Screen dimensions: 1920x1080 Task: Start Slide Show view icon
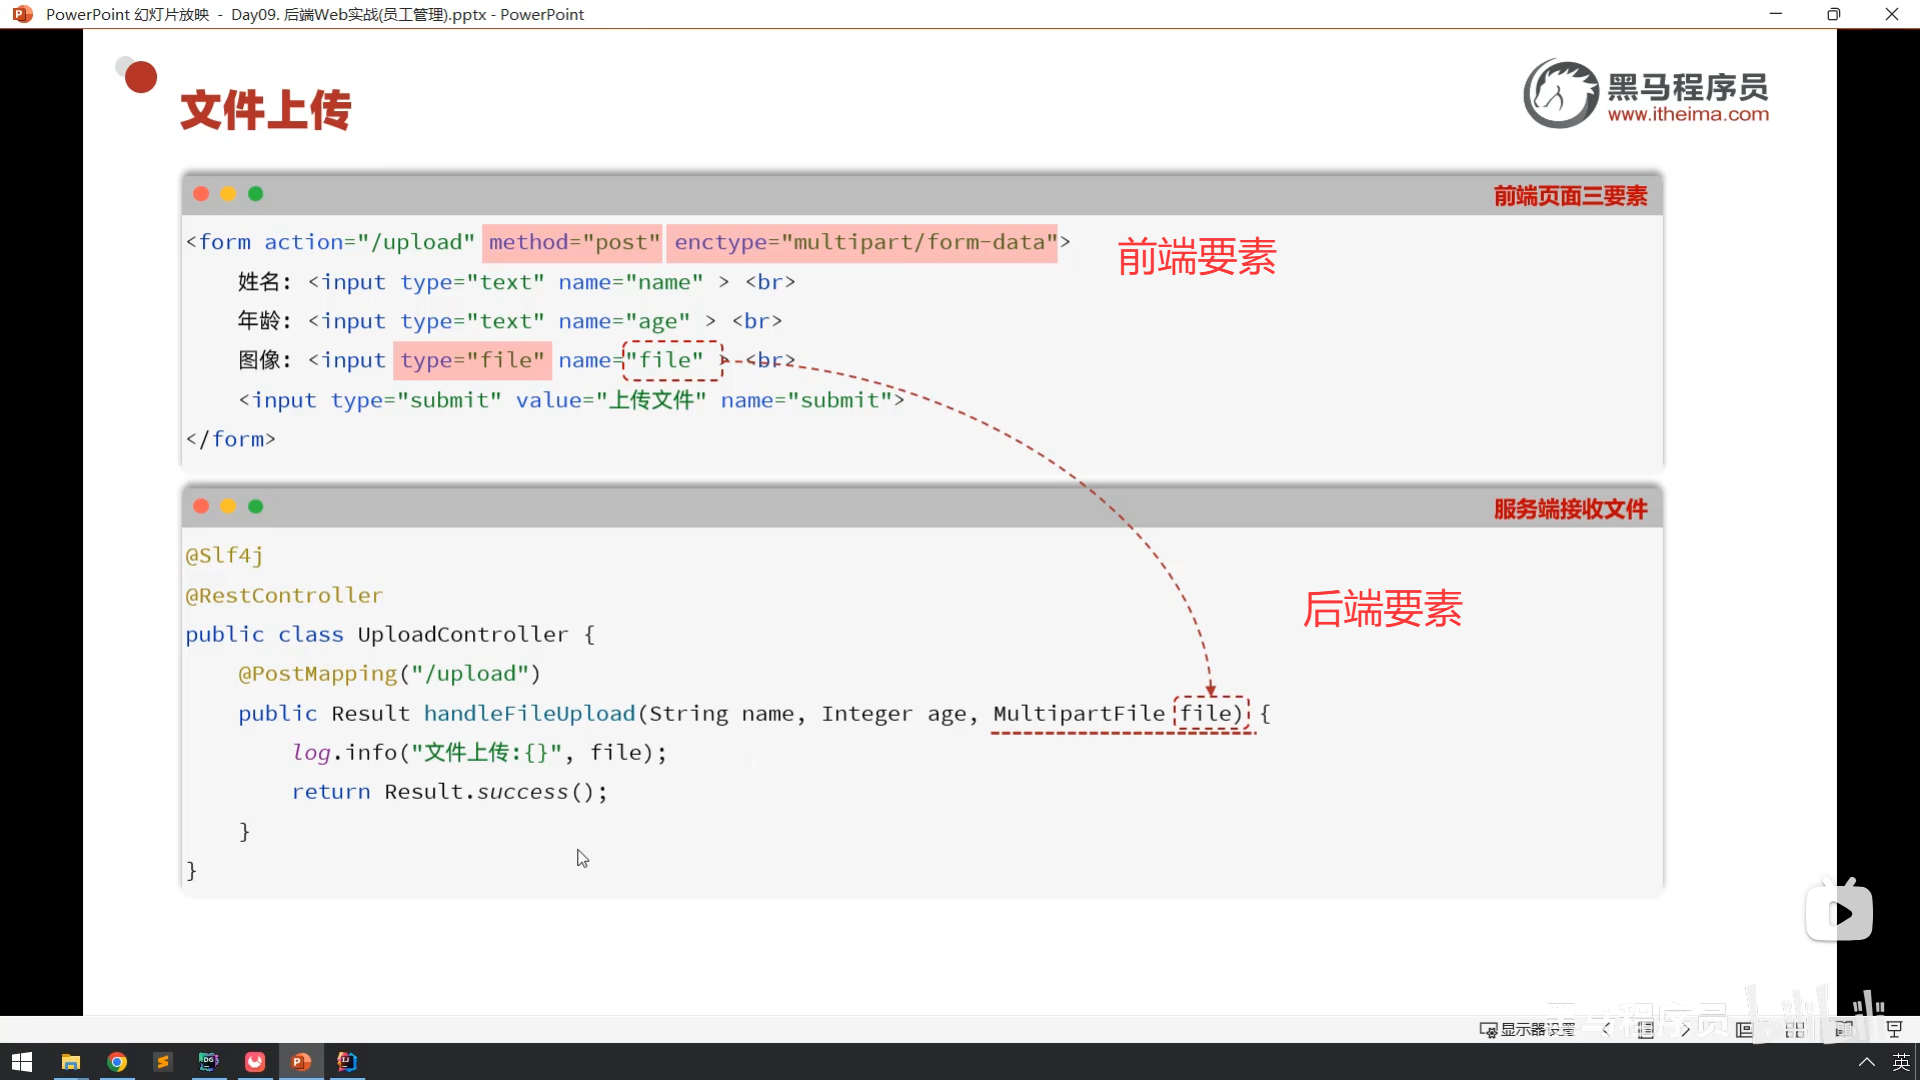(1894, 1029)
